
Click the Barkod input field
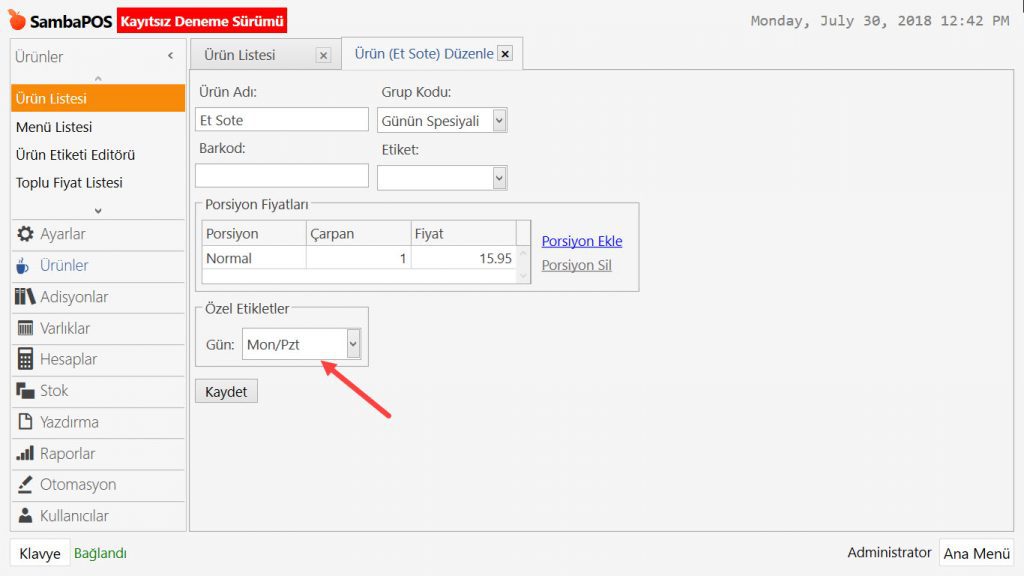[x=282, y=176]
